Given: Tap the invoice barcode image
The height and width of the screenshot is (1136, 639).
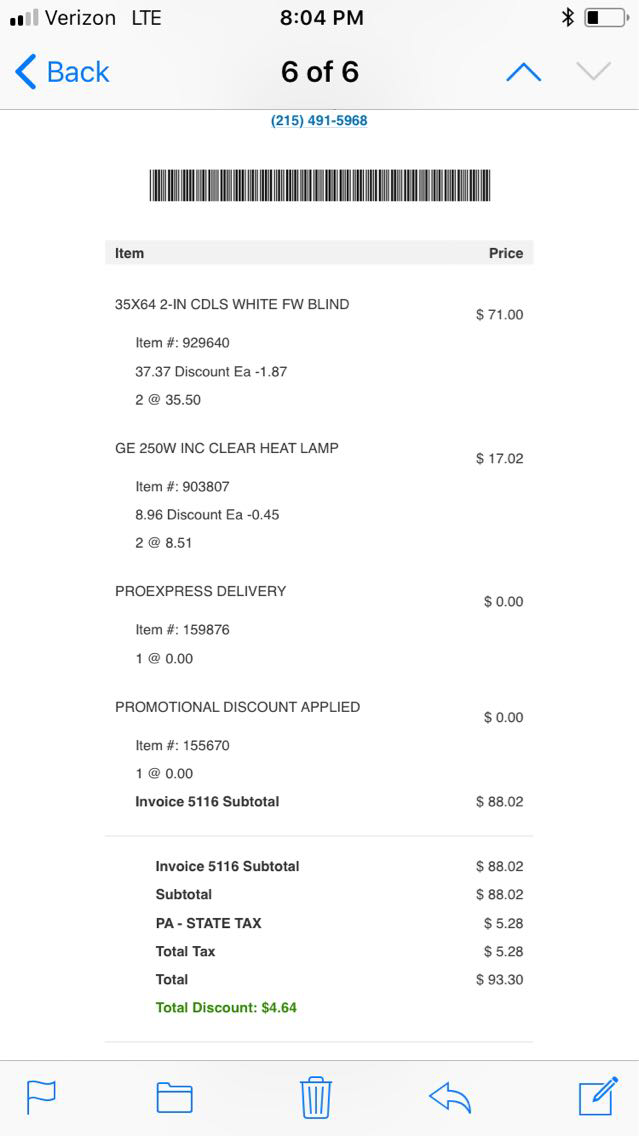Looking at the screenshot, I should tap(320, 185).
